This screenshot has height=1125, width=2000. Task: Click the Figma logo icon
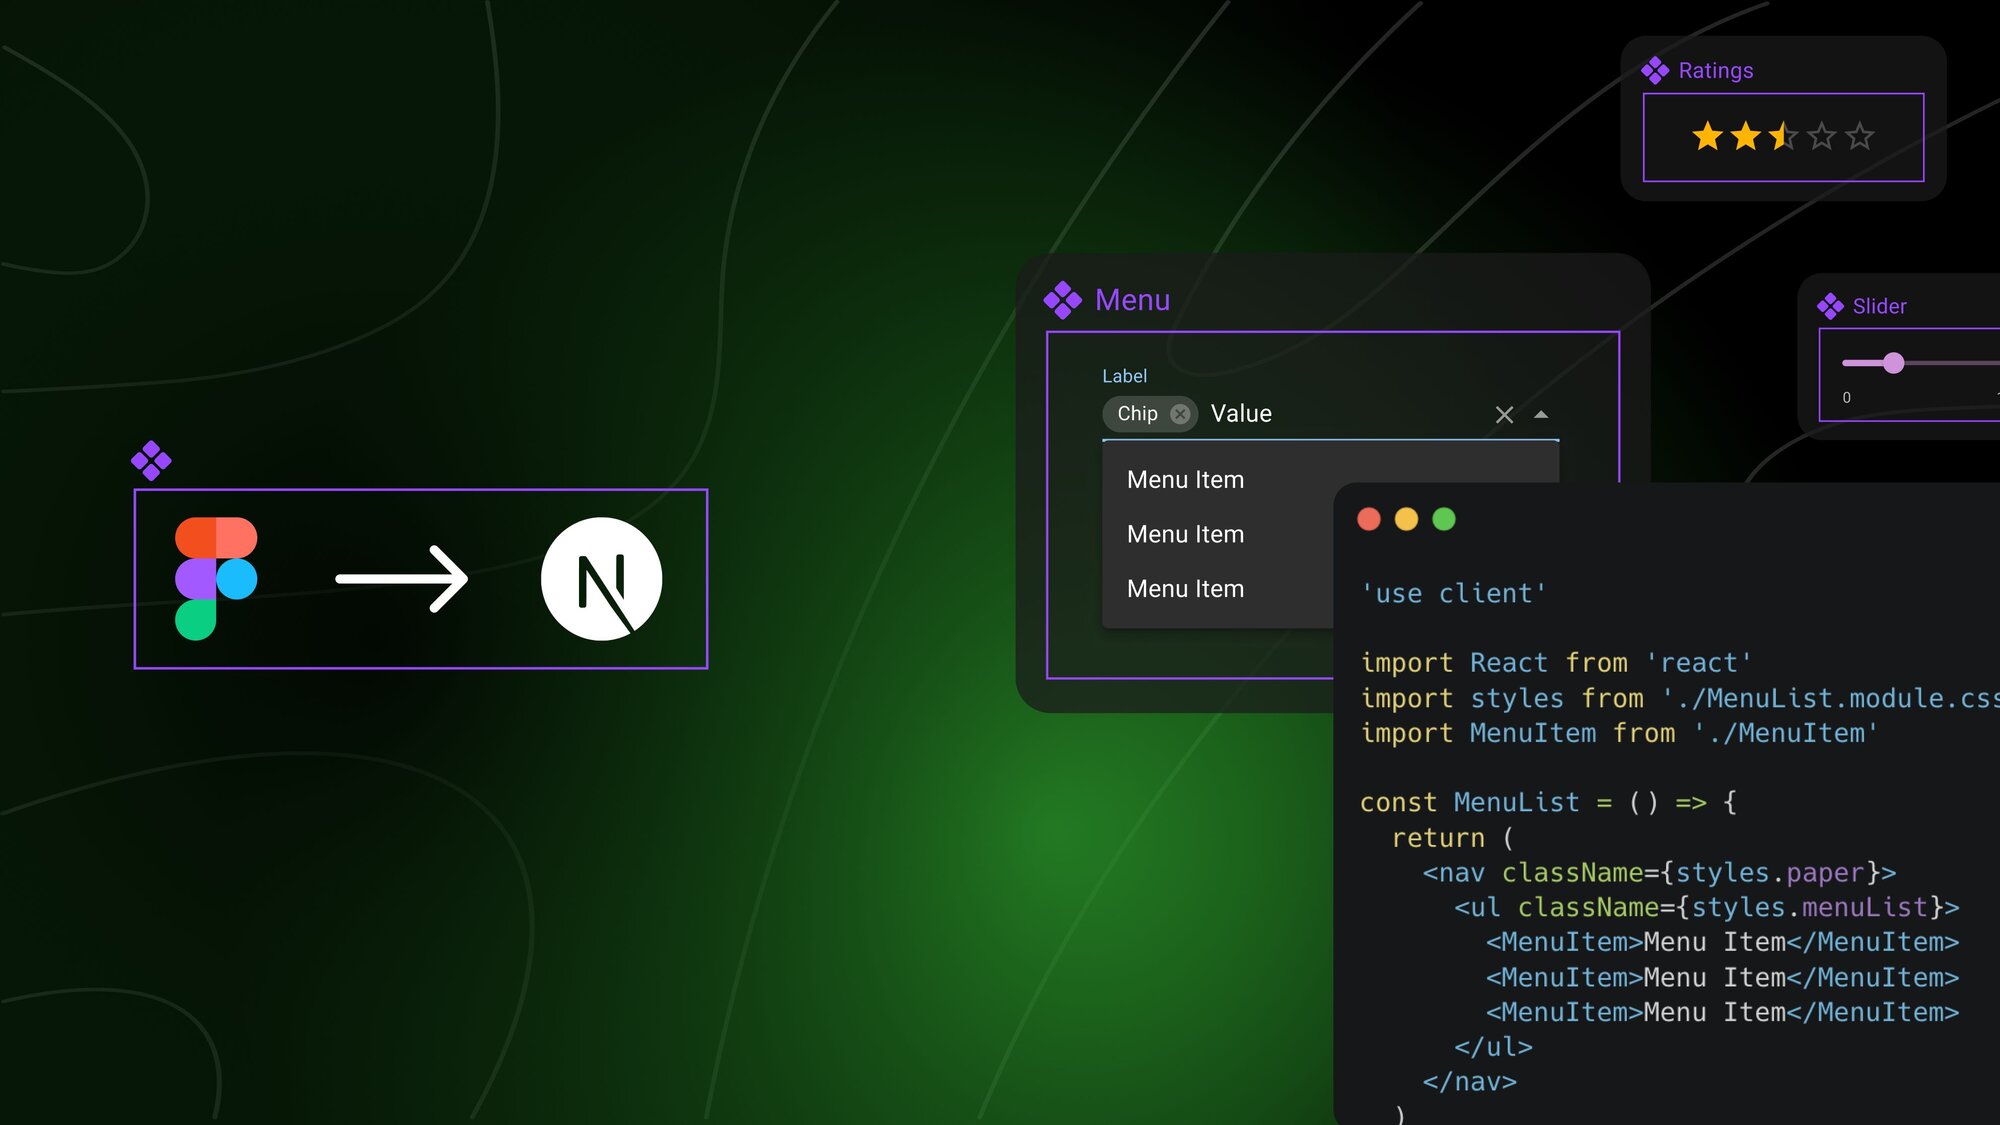(216, 578)
